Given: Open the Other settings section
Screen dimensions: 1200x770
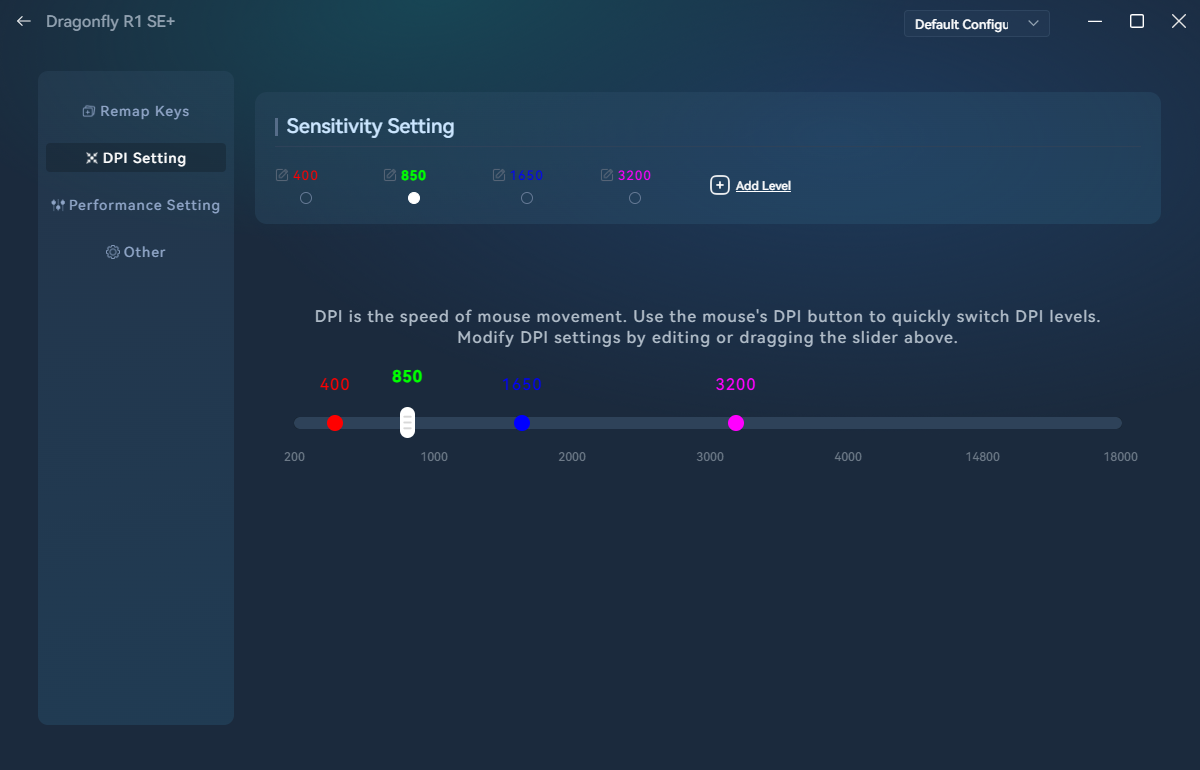Looking at the screenshot, I should (x=136, y=252).
